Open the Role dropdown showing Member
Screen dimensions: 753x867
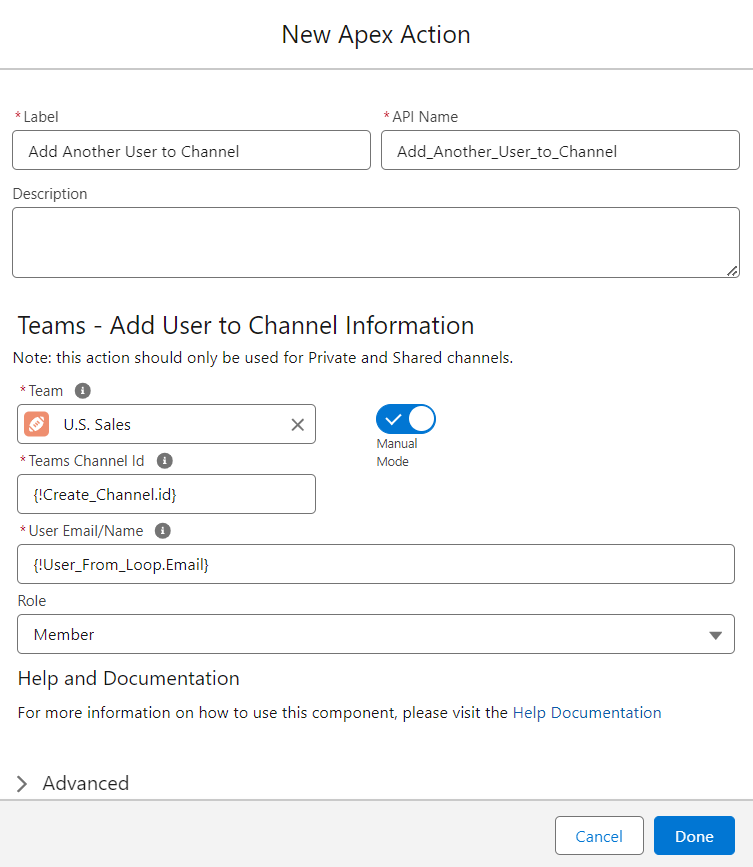pos(376,634)
